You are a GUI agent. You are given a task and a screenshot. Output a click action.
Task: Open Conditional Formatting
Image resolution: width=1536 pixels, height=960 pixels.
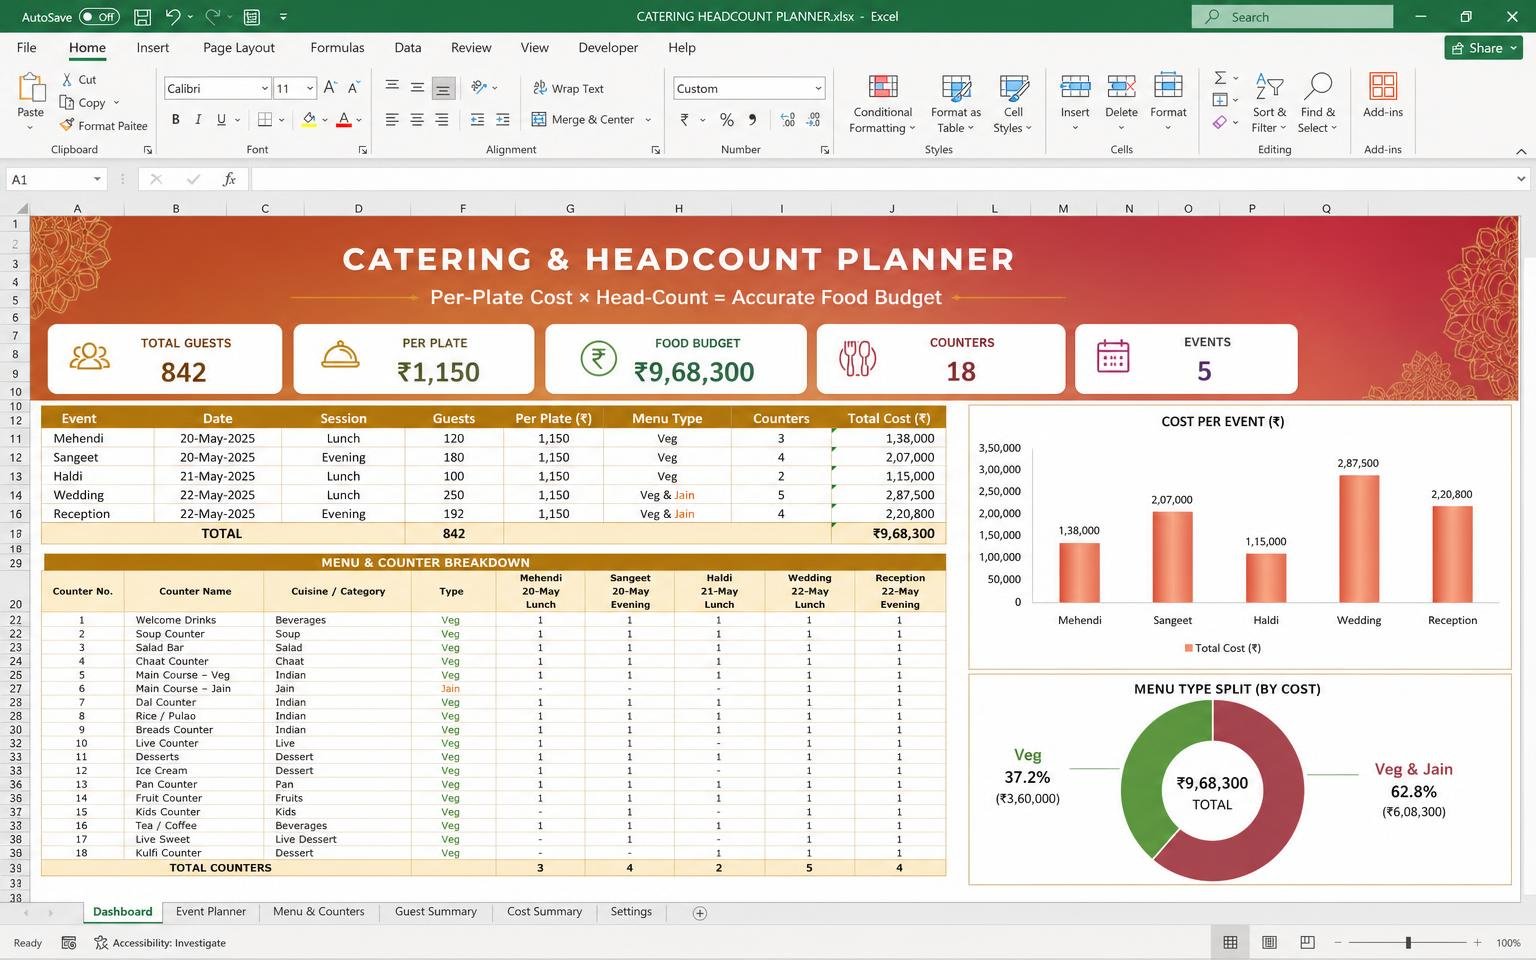pyautogui.click(x=882, y=103)
